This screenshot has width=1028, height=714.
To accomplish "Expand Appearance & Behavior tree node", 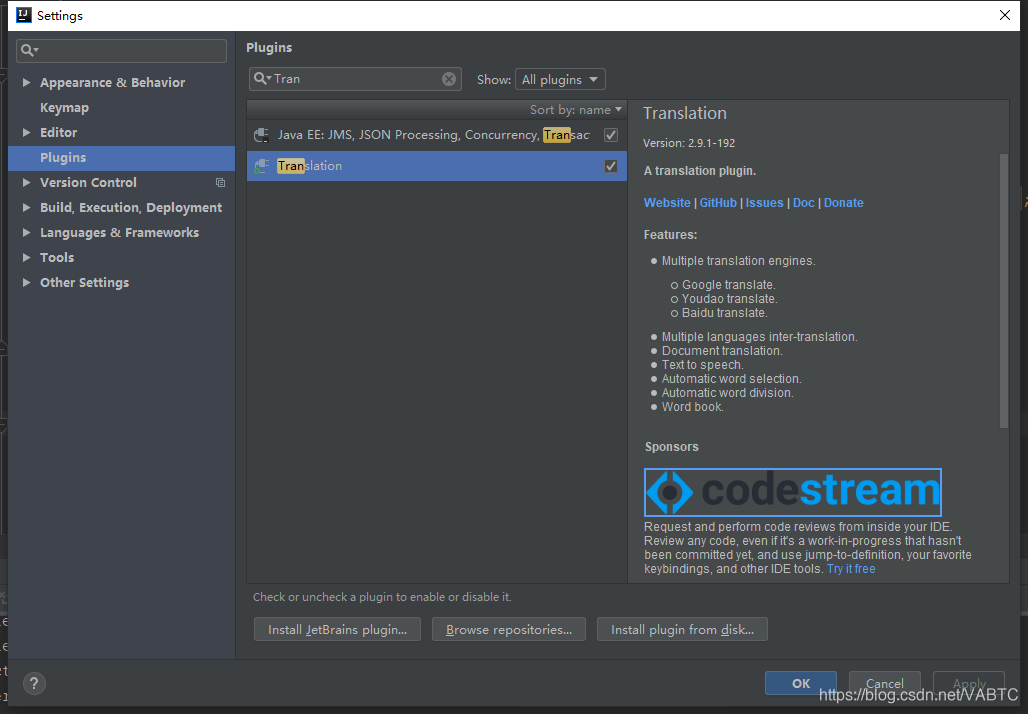I will pyautogui.click(x=26, y=82).
